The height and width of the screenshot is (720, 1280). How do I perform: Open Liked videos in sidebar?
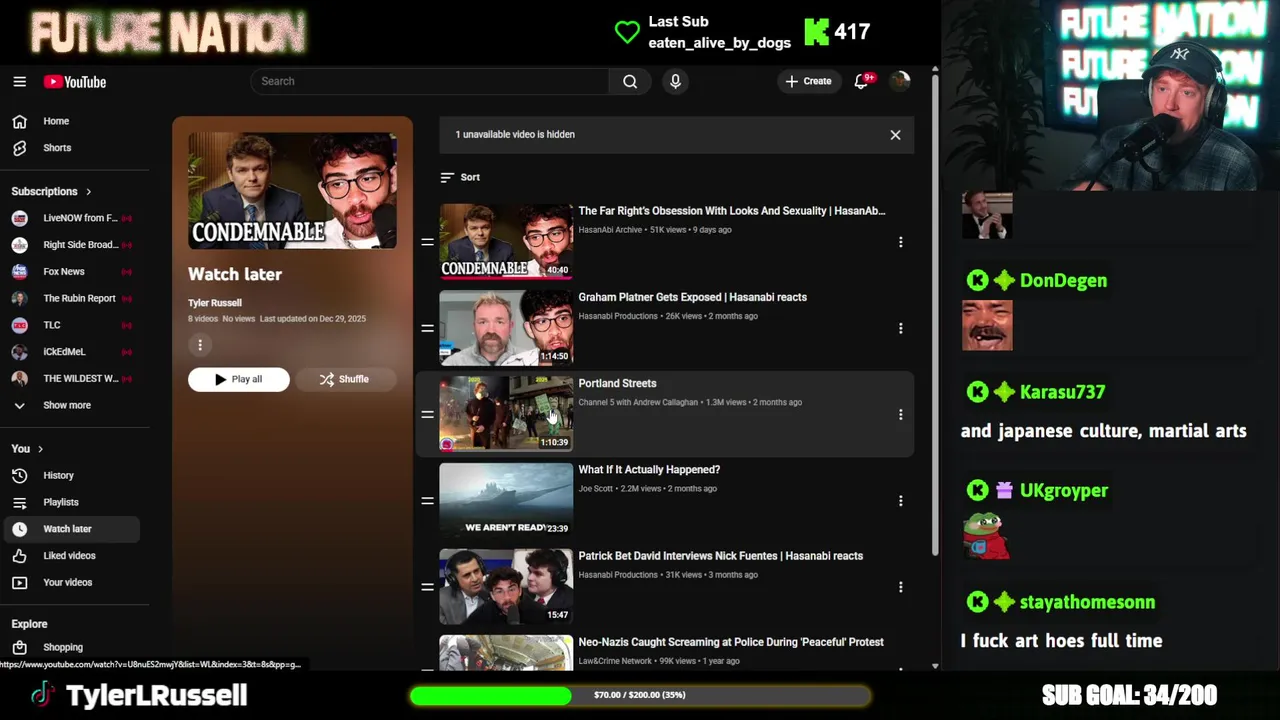tap(70, 556)
